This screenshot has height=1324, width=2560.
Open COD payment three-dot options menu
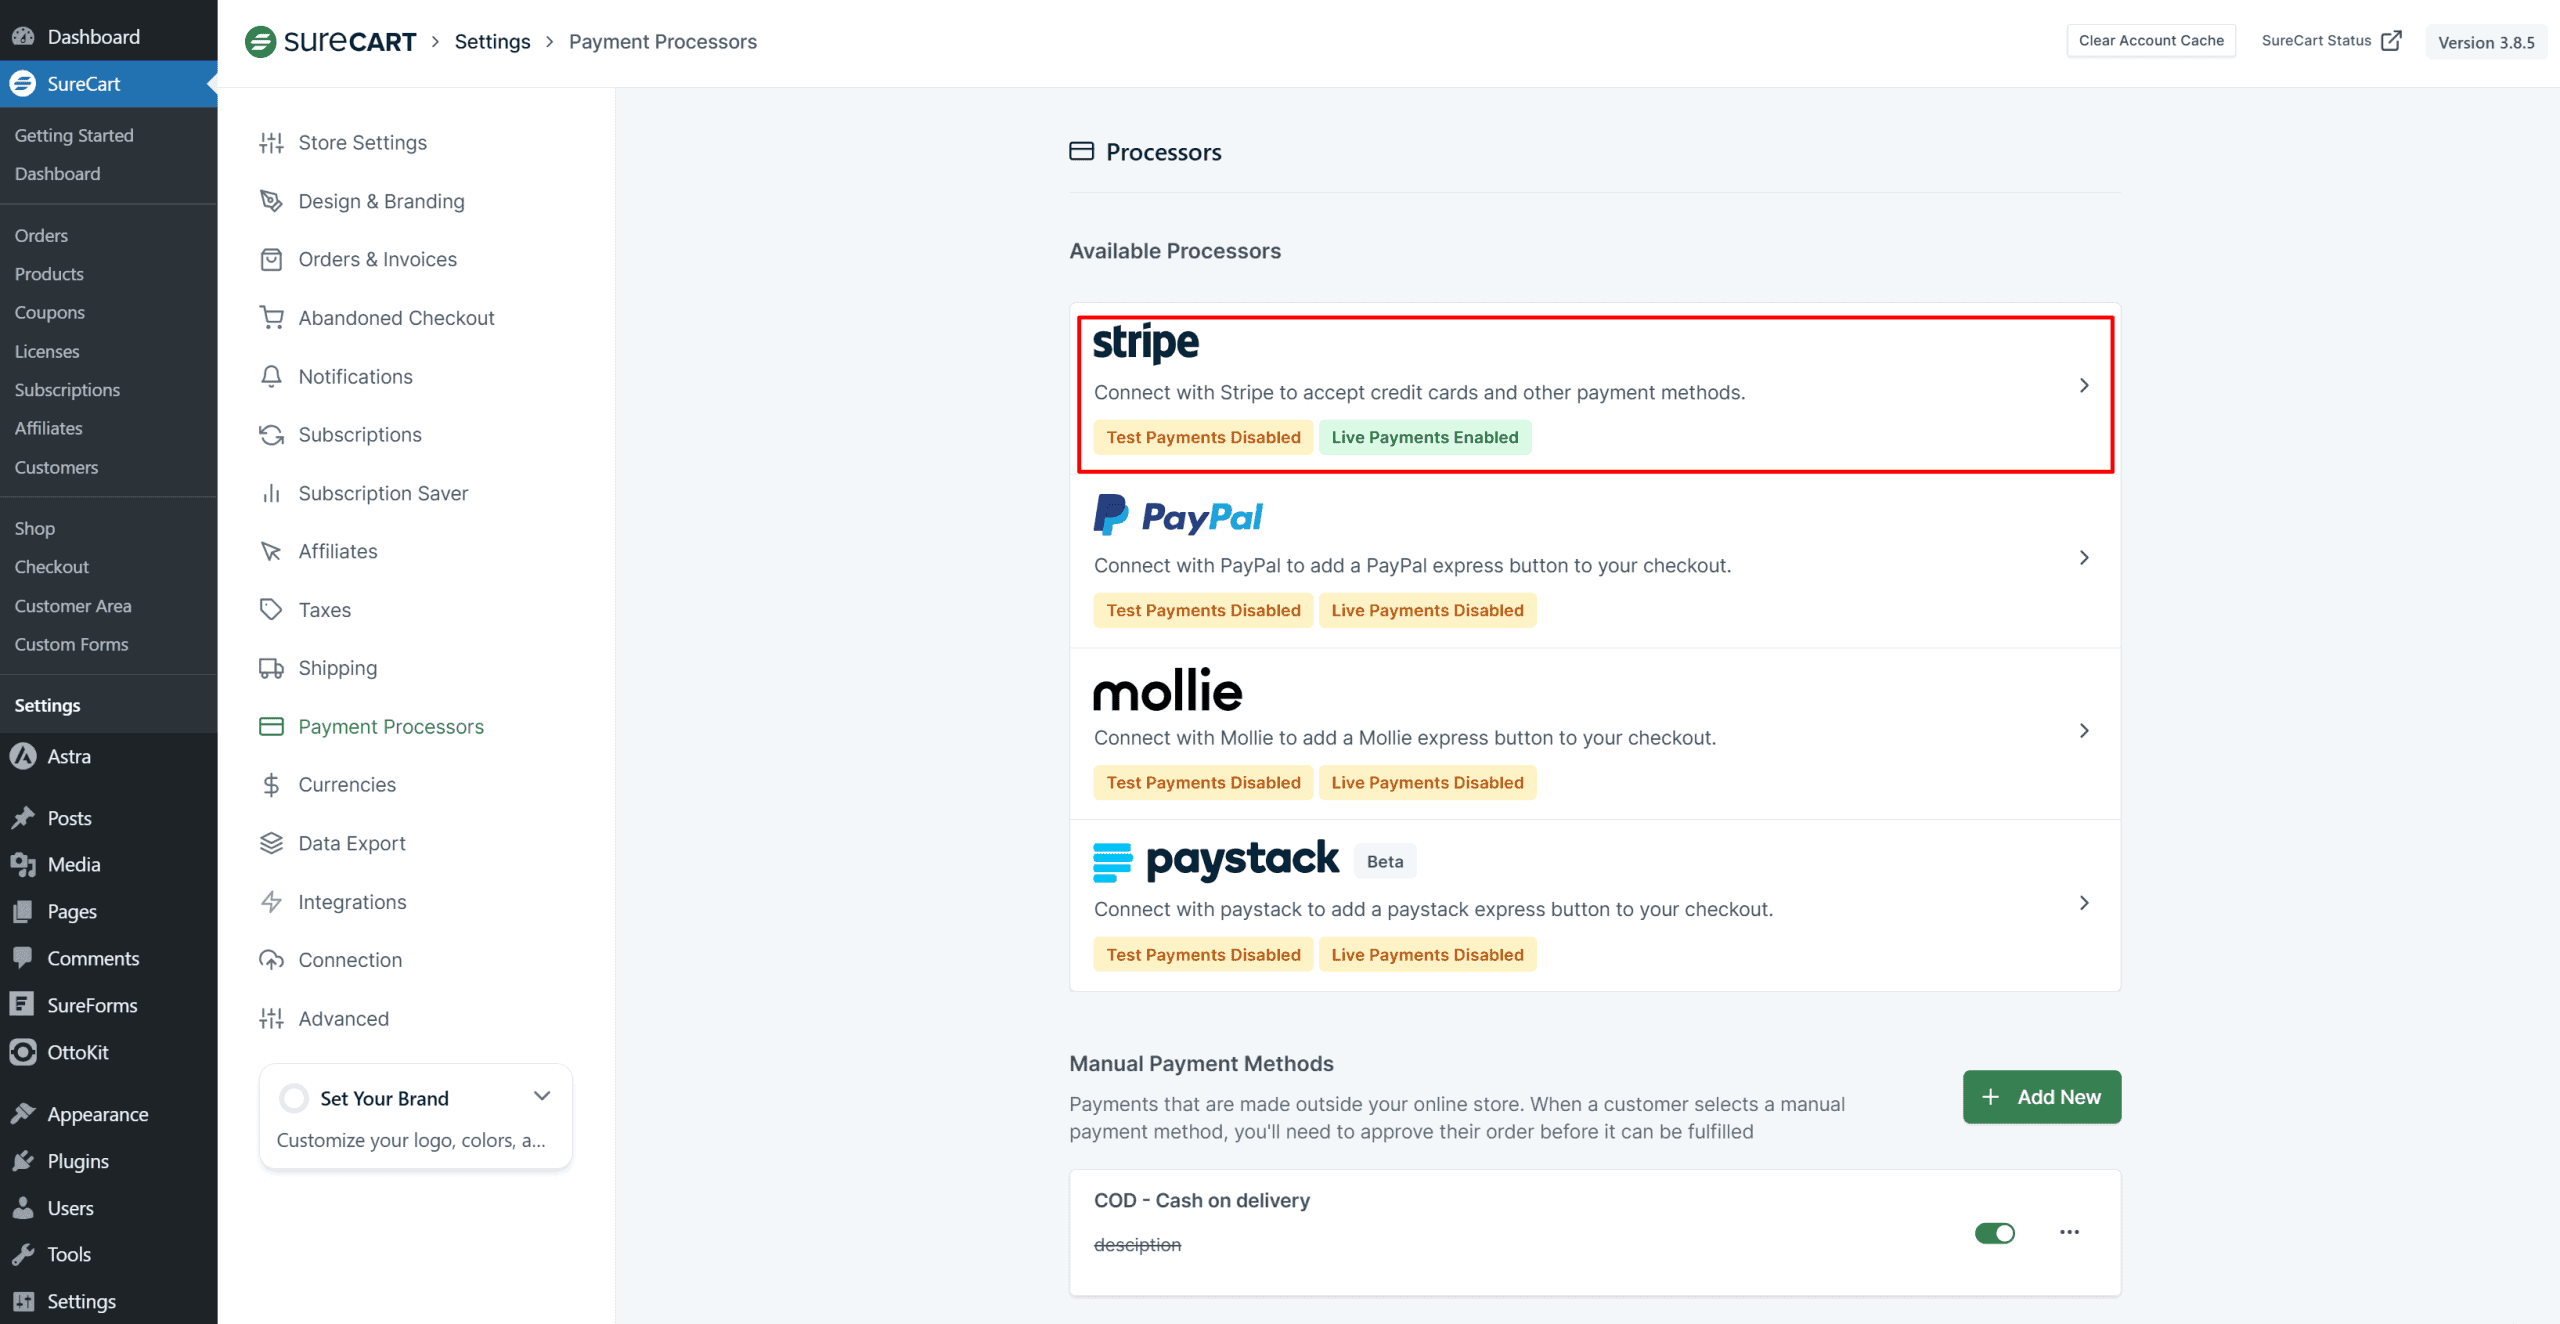tap(2069, 1232)
